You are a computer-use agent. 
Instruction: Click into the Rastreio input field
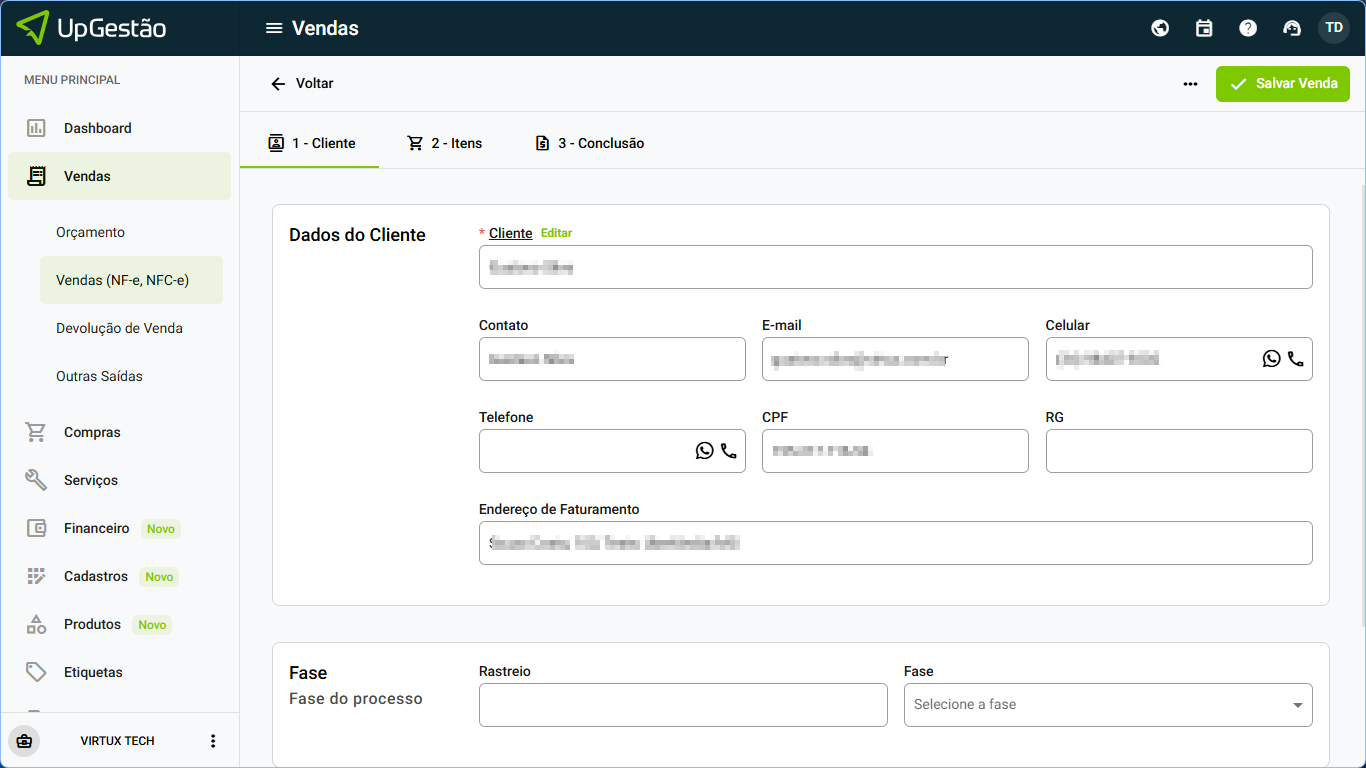pos(682,705)
